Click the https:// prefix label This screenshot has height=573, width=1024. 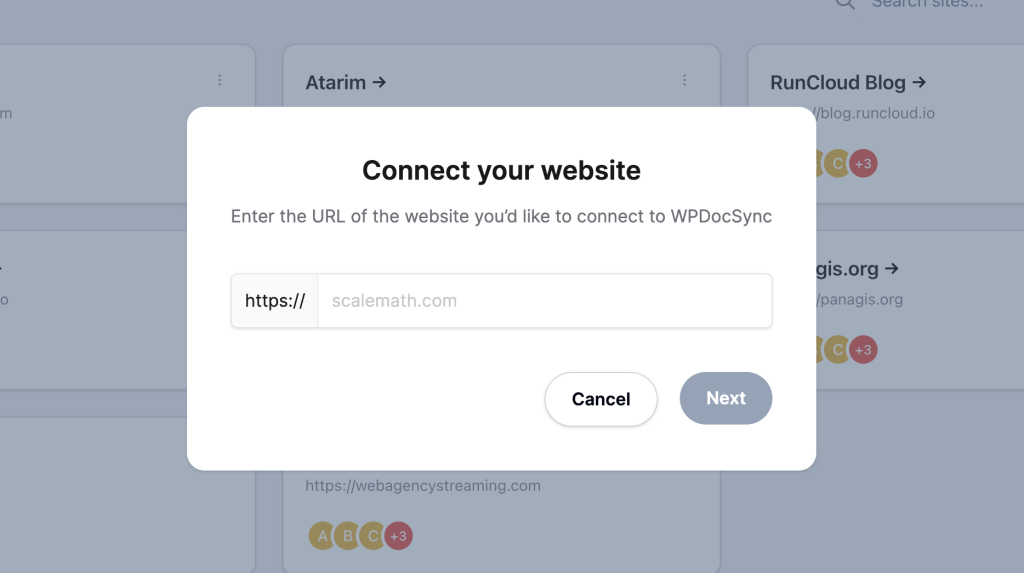275,301
